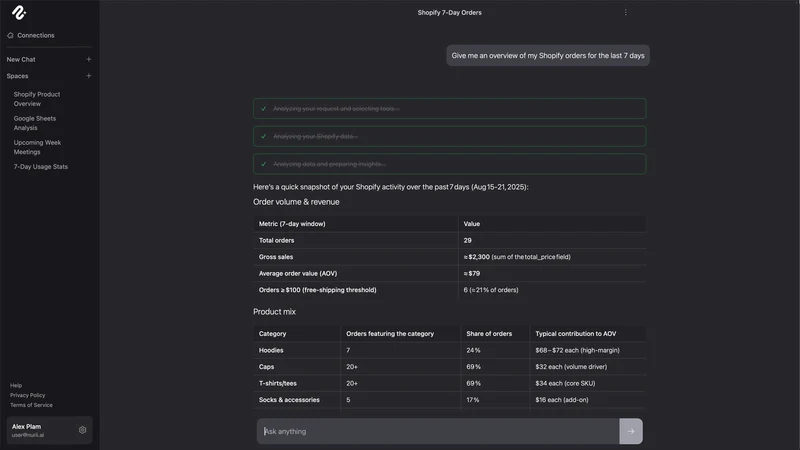The height and width of the screenshot is (450, 800).
Task: Select the gross sales value ≈$2,300
Action: point(477,257)
